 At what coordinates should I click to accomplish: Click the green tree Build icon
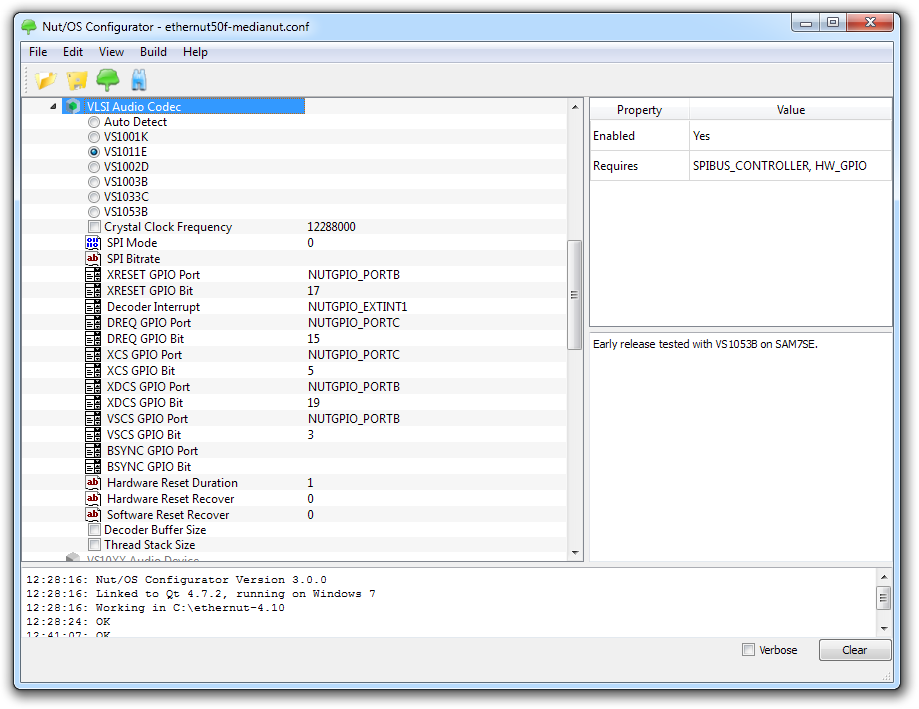click(107, 79)
